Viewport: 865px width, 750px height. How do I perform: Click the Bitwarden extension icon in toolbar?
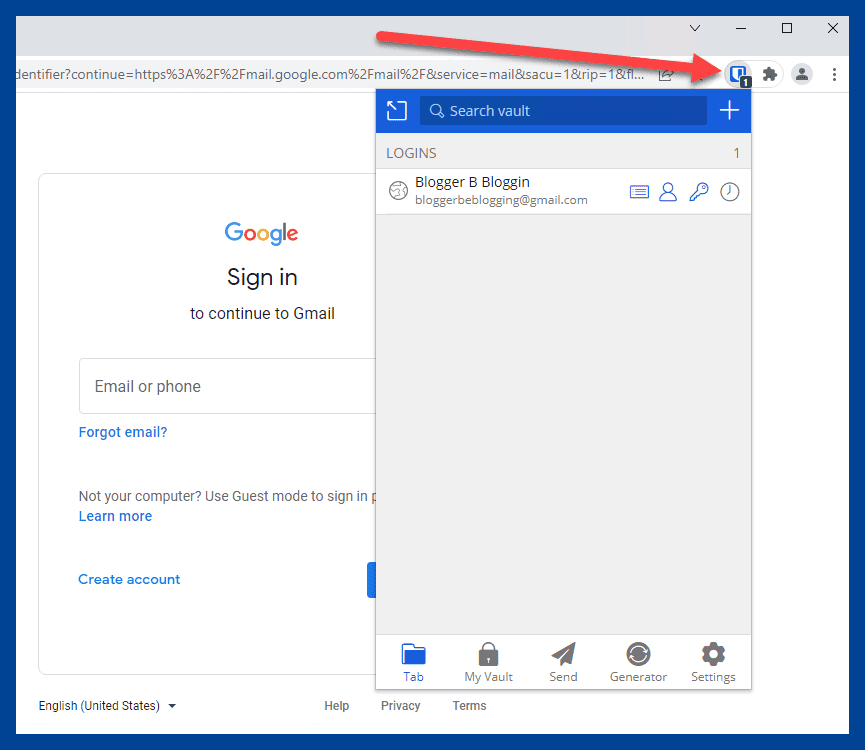(738, 74)
